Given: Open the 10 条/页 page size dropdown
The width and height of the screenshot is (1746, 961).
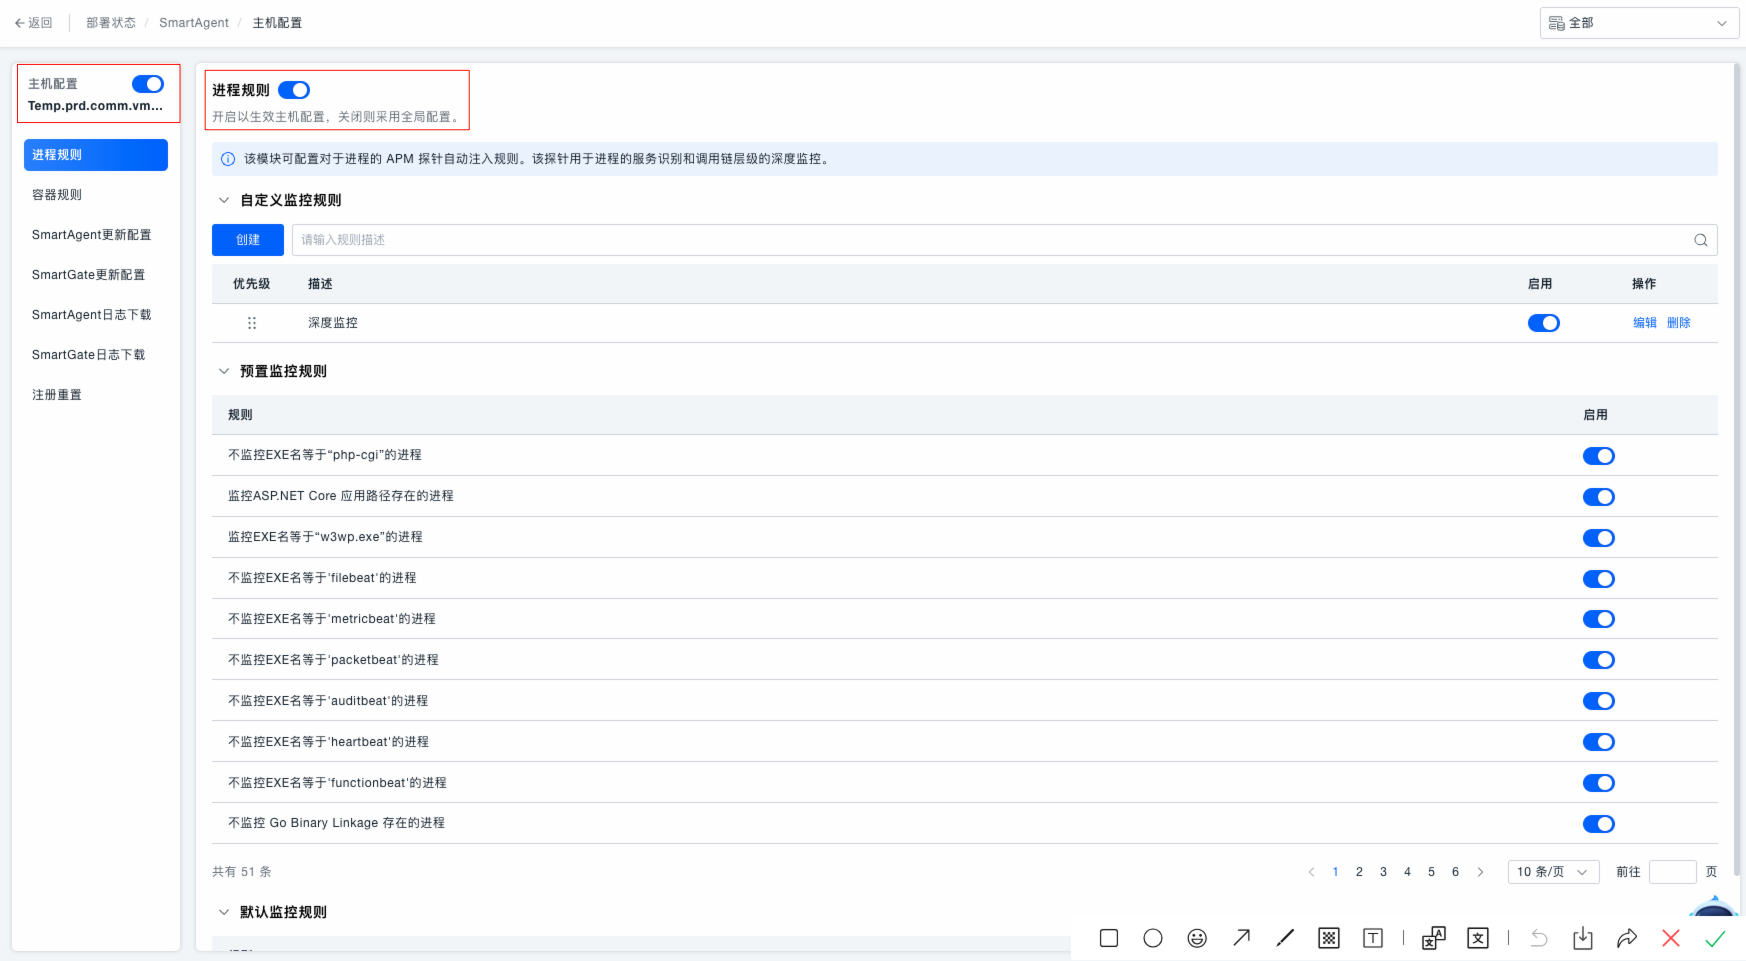Looking at the screenshot, I should pyautogui.click(x=1552, y=872).
